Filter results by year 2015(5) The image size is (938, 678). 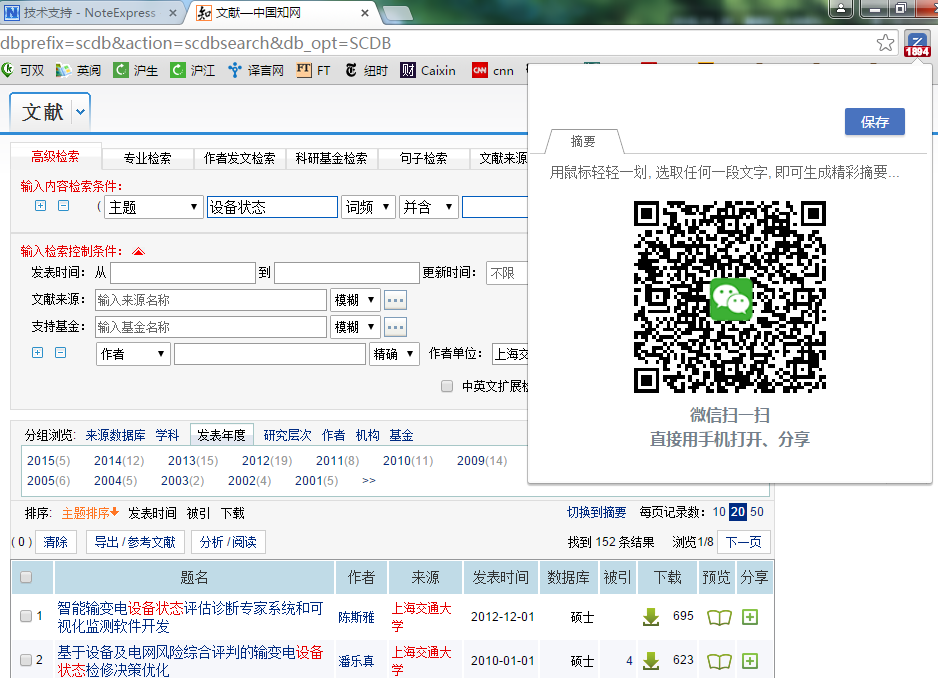point(48,461)
